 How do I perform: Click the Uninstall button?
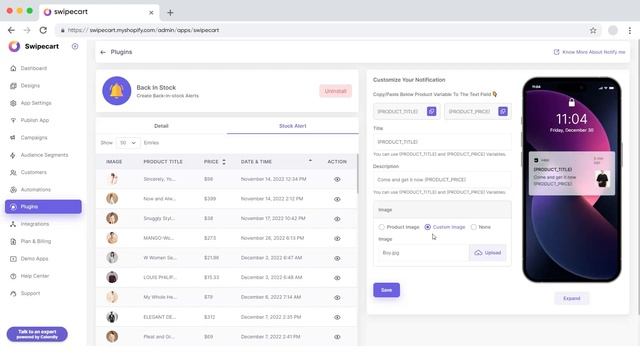pos(336,91)
